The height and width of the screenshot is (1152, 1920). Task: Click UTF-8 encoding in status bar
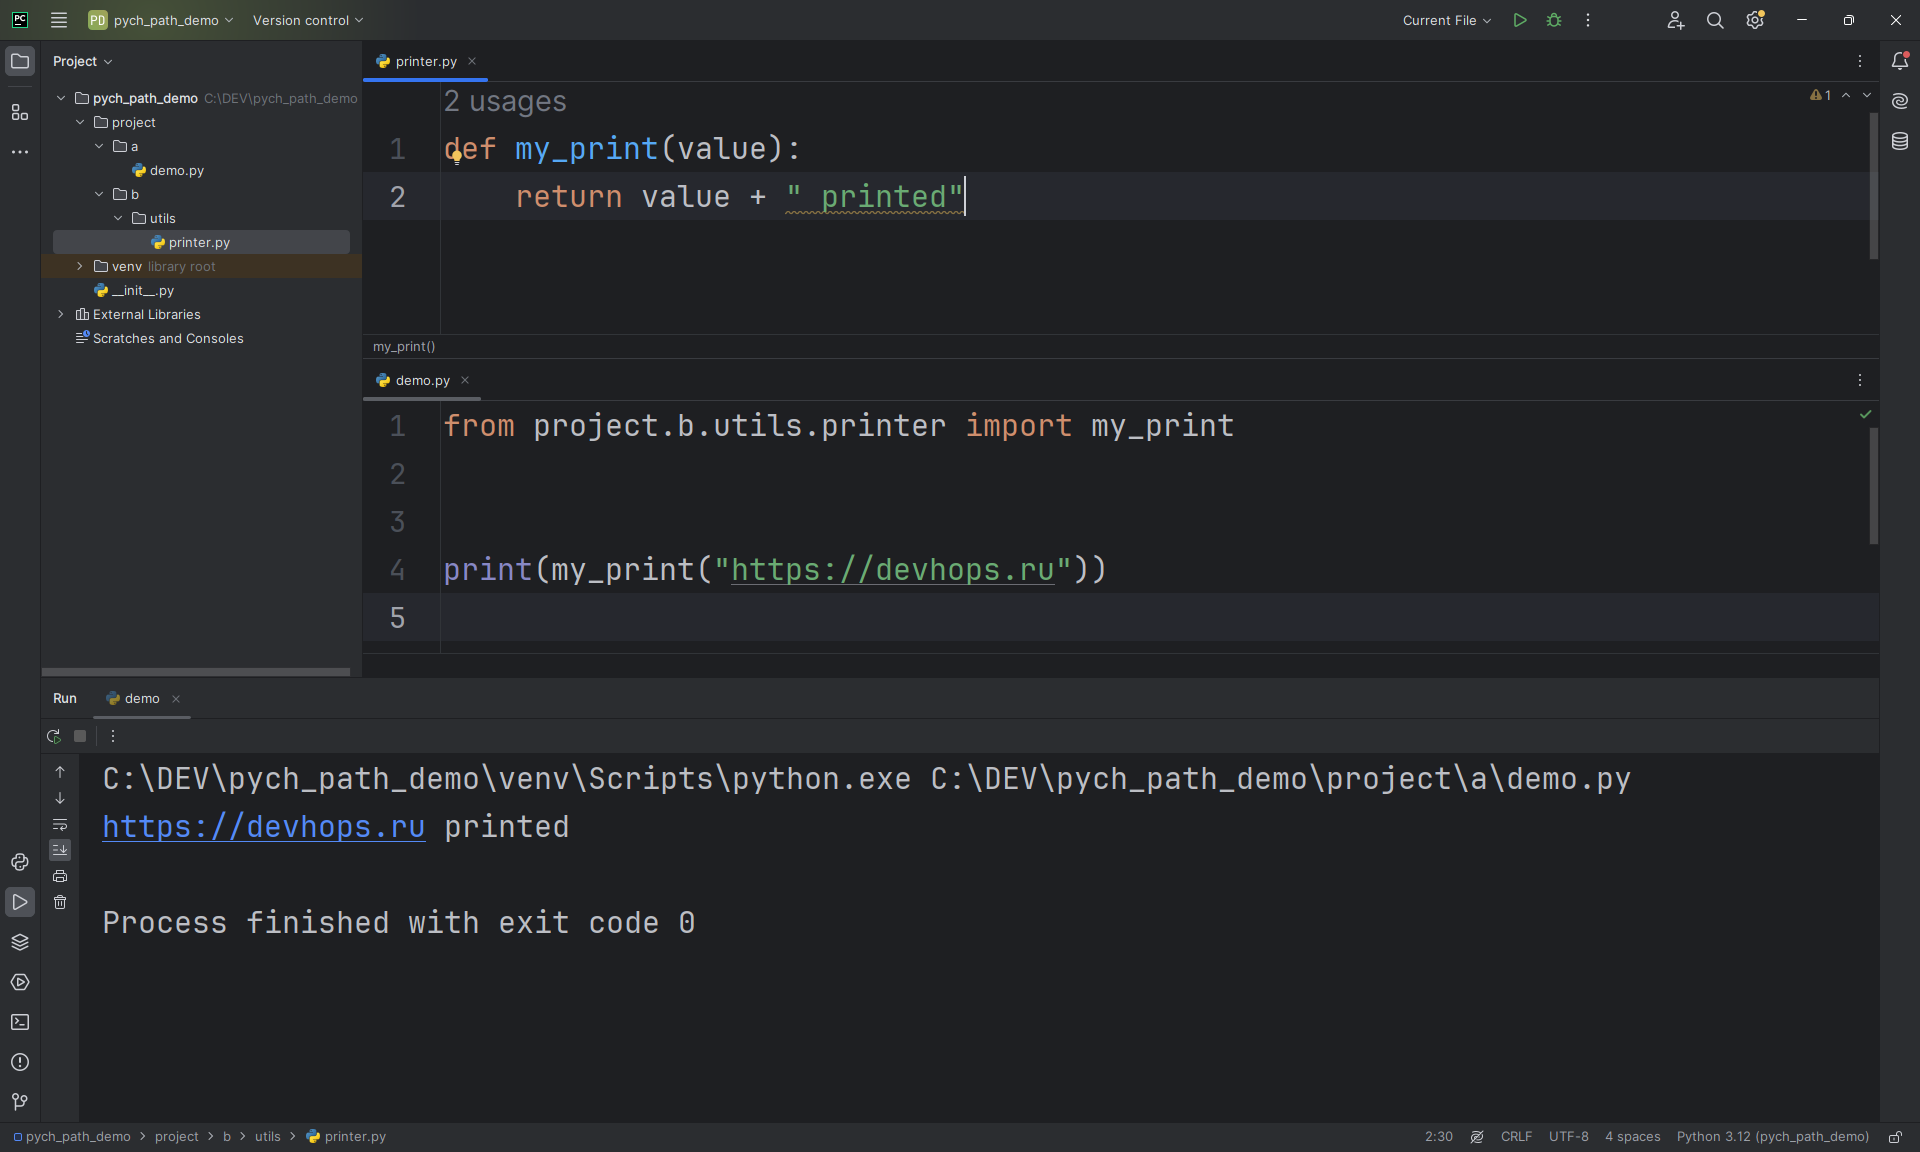[1568, 1137]
